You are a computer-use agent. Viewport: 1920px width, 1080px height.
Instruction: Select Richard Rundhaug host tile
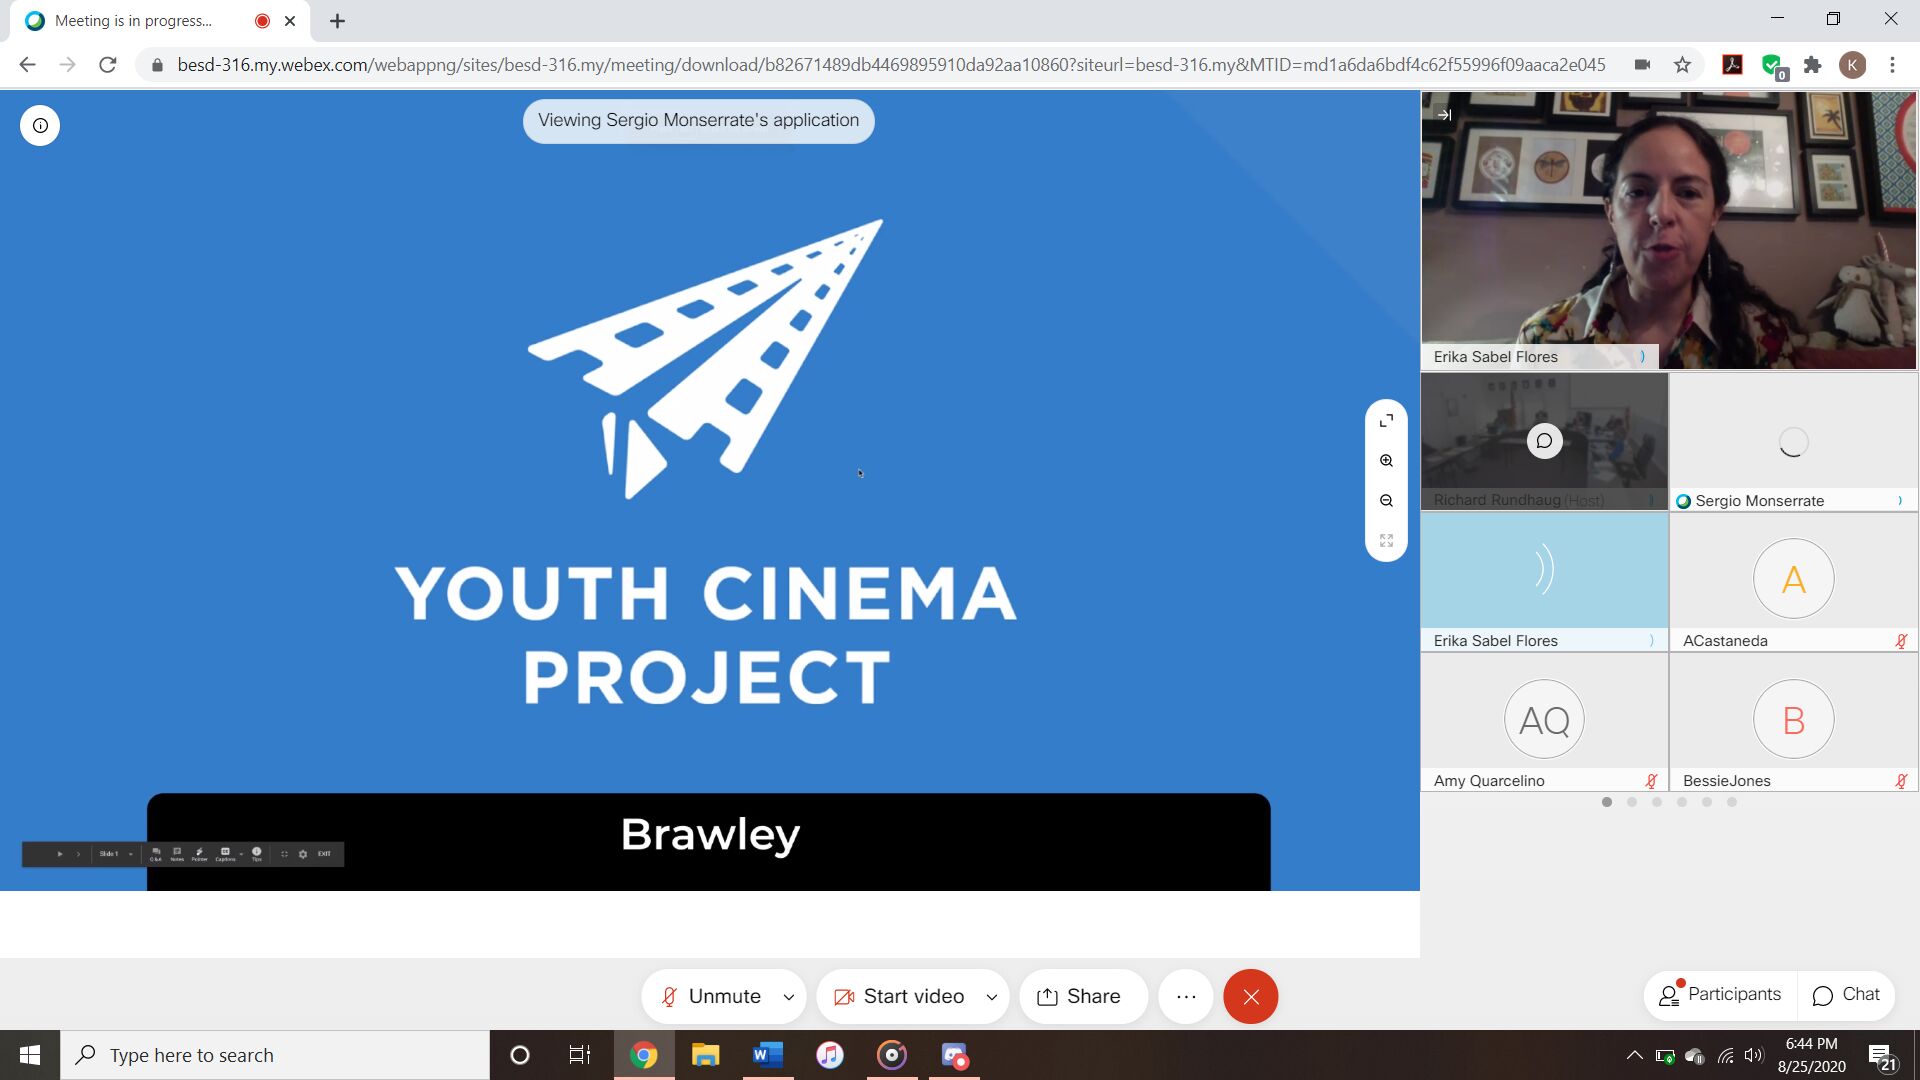(x=1544, y=441)
